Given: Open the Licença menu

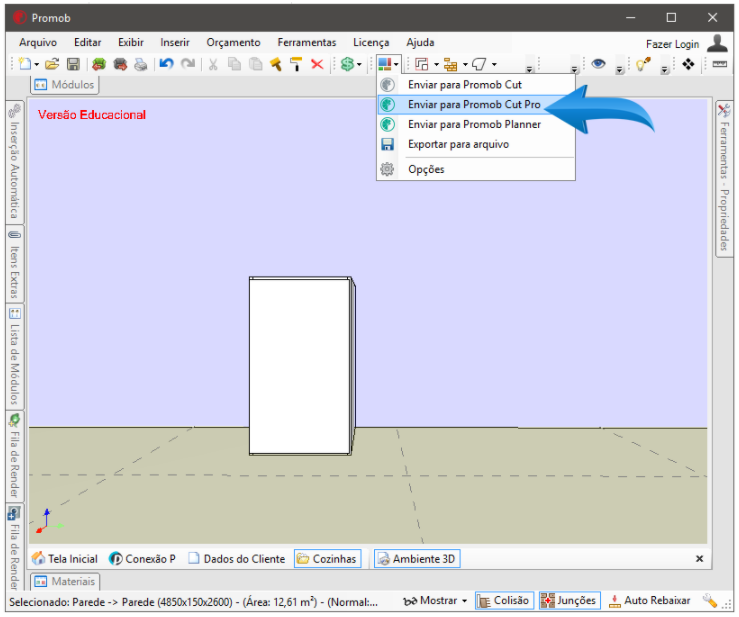Looking at the screenshot, I should point(371,42).
